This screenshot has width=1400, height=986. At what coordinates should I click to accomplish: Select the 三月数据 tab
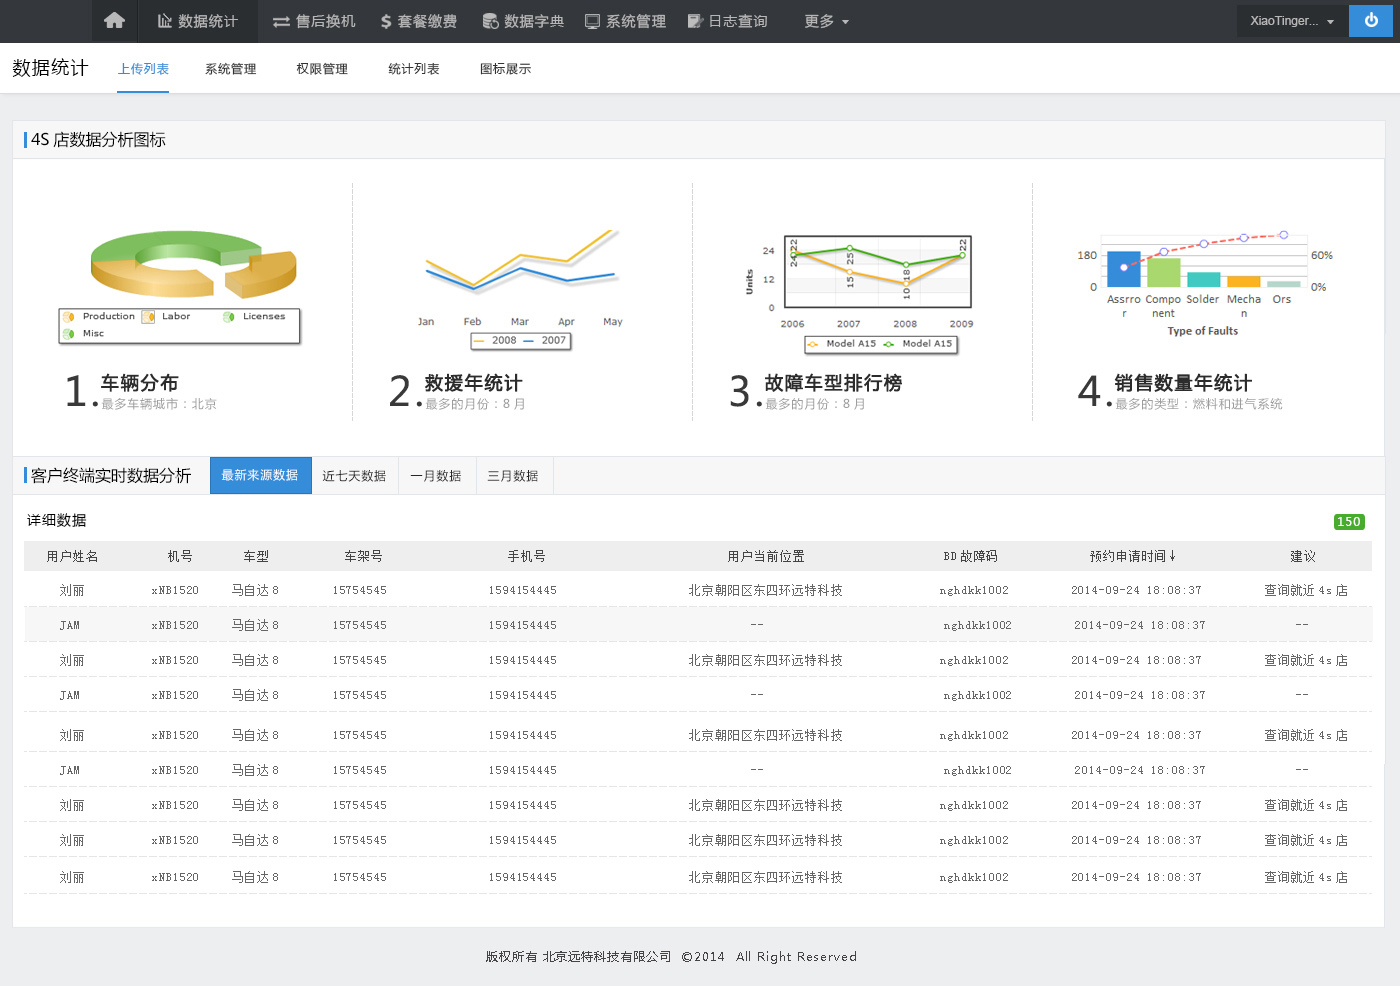(513, 476)
